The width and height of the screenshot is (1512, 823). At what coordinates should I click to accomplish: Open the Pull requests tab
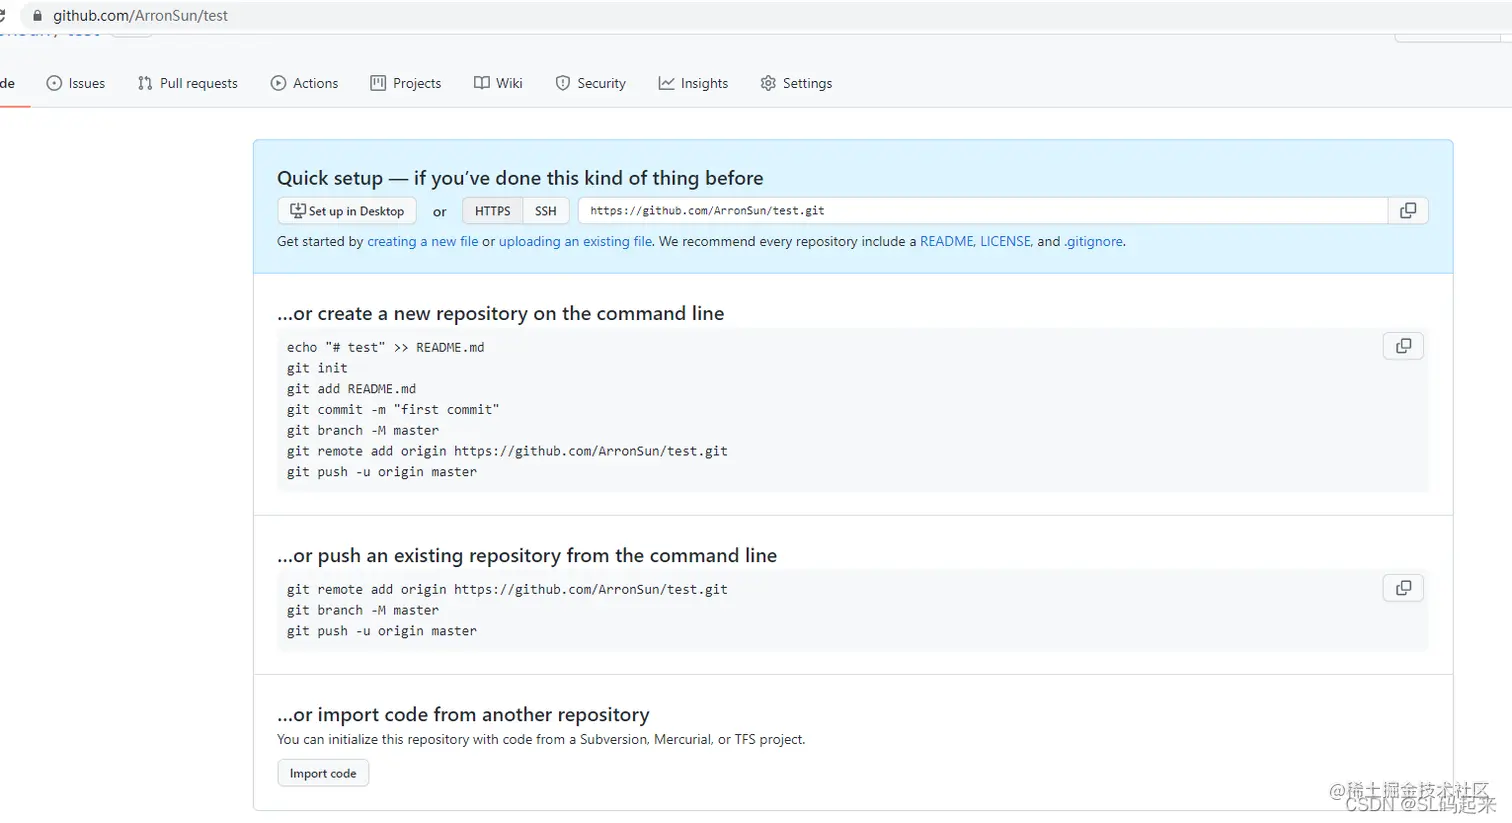coord(188,83)
